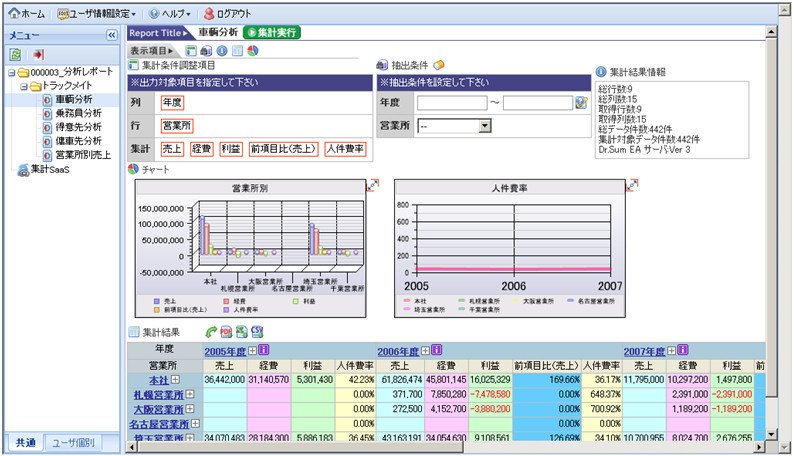Click the 抽出条件 binoculars icon beside 表示項目
The height and width of the screenshot is (456, 794).
pyautogui.click(x=206, y=51)
